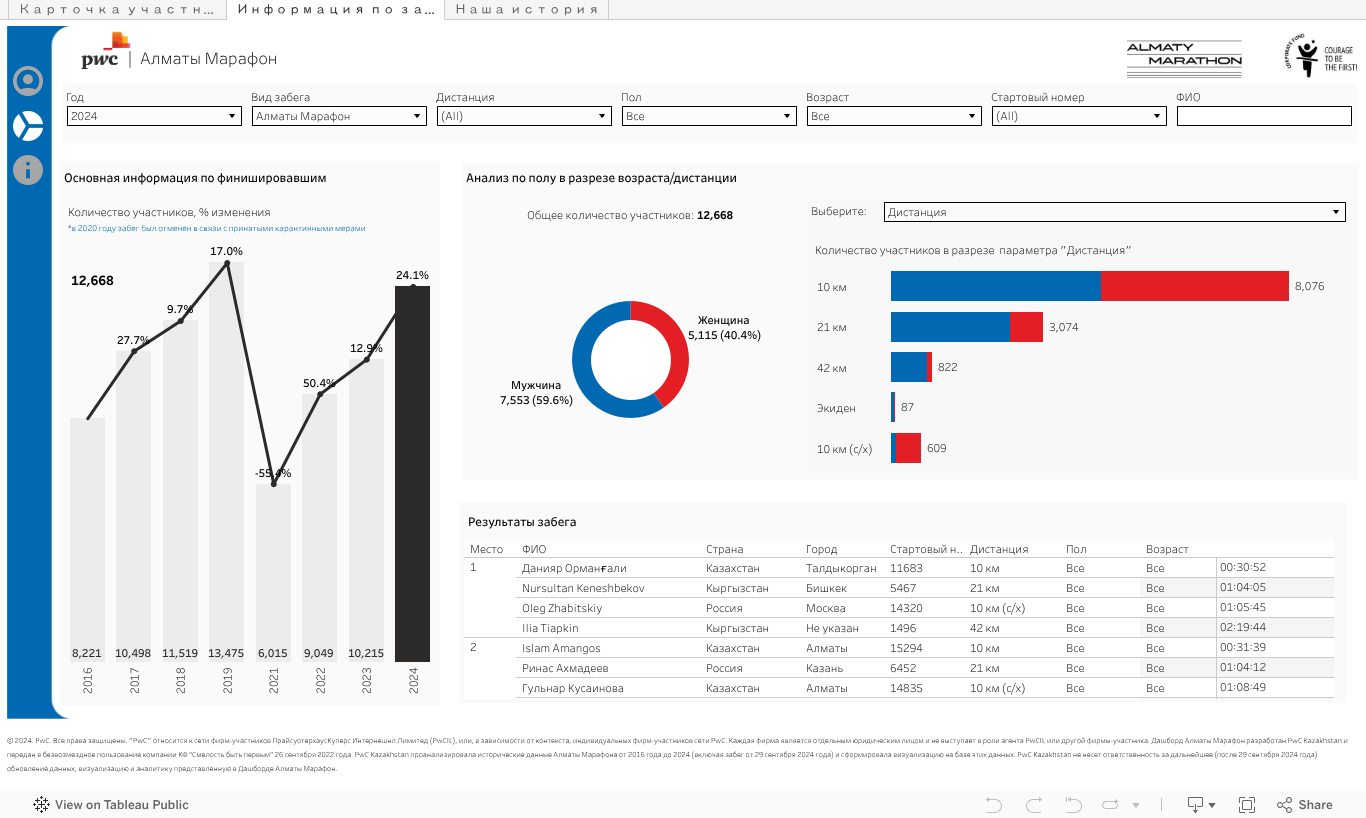
Task: Open the participant profile sidebar icon
Action: 28,81
